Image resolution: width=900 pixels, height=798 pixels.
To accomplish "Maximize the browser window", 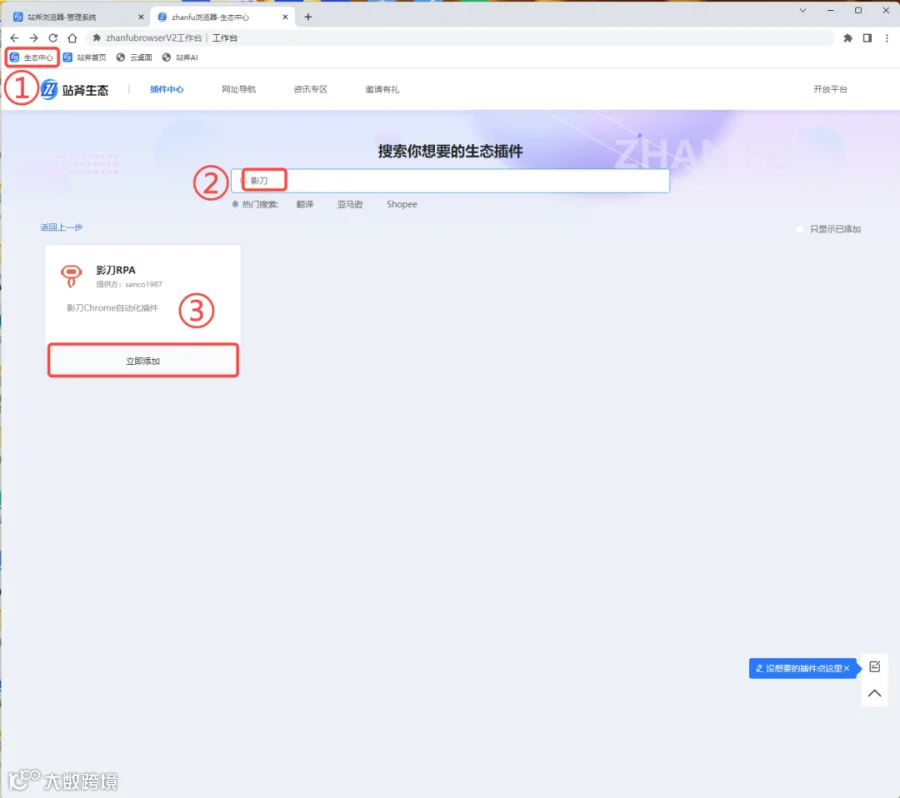I will click(x=858, y=10).
